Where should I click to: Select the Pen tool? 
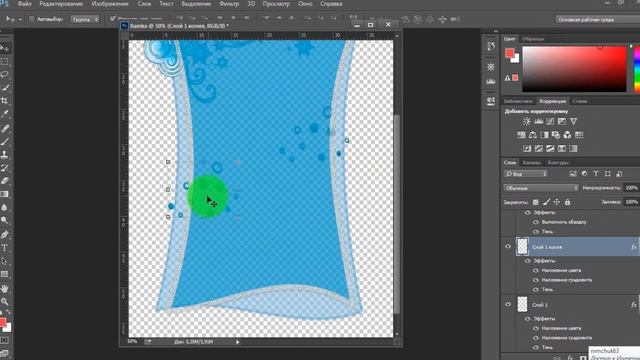click(4, 235)
